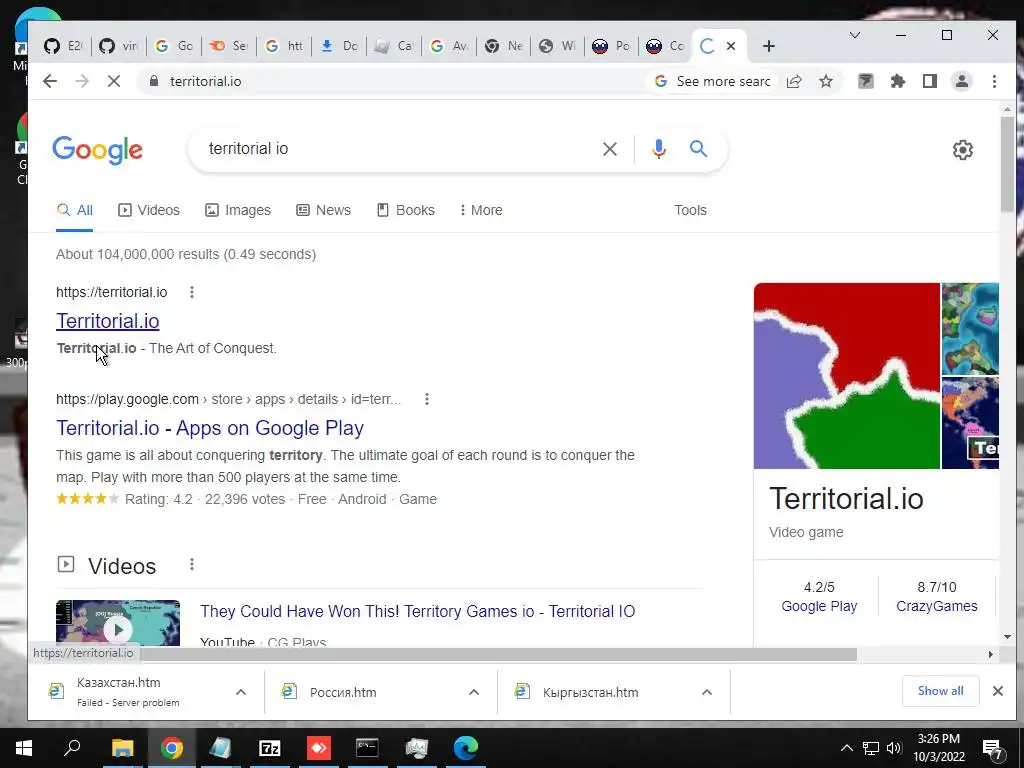Switch to the first GitHub tab
The height and width of the screenshot is (768, 1024).
[x=63, y=46]
